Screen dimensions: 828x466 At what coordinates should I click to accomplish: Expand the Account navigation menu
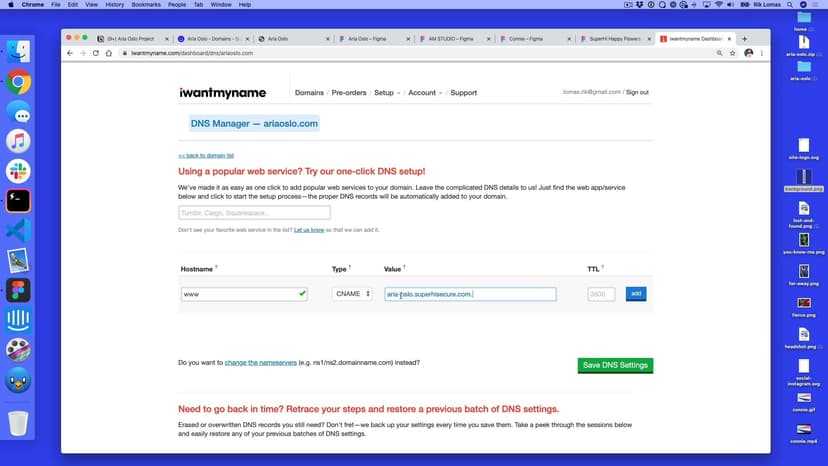click(x=424, y=93)
